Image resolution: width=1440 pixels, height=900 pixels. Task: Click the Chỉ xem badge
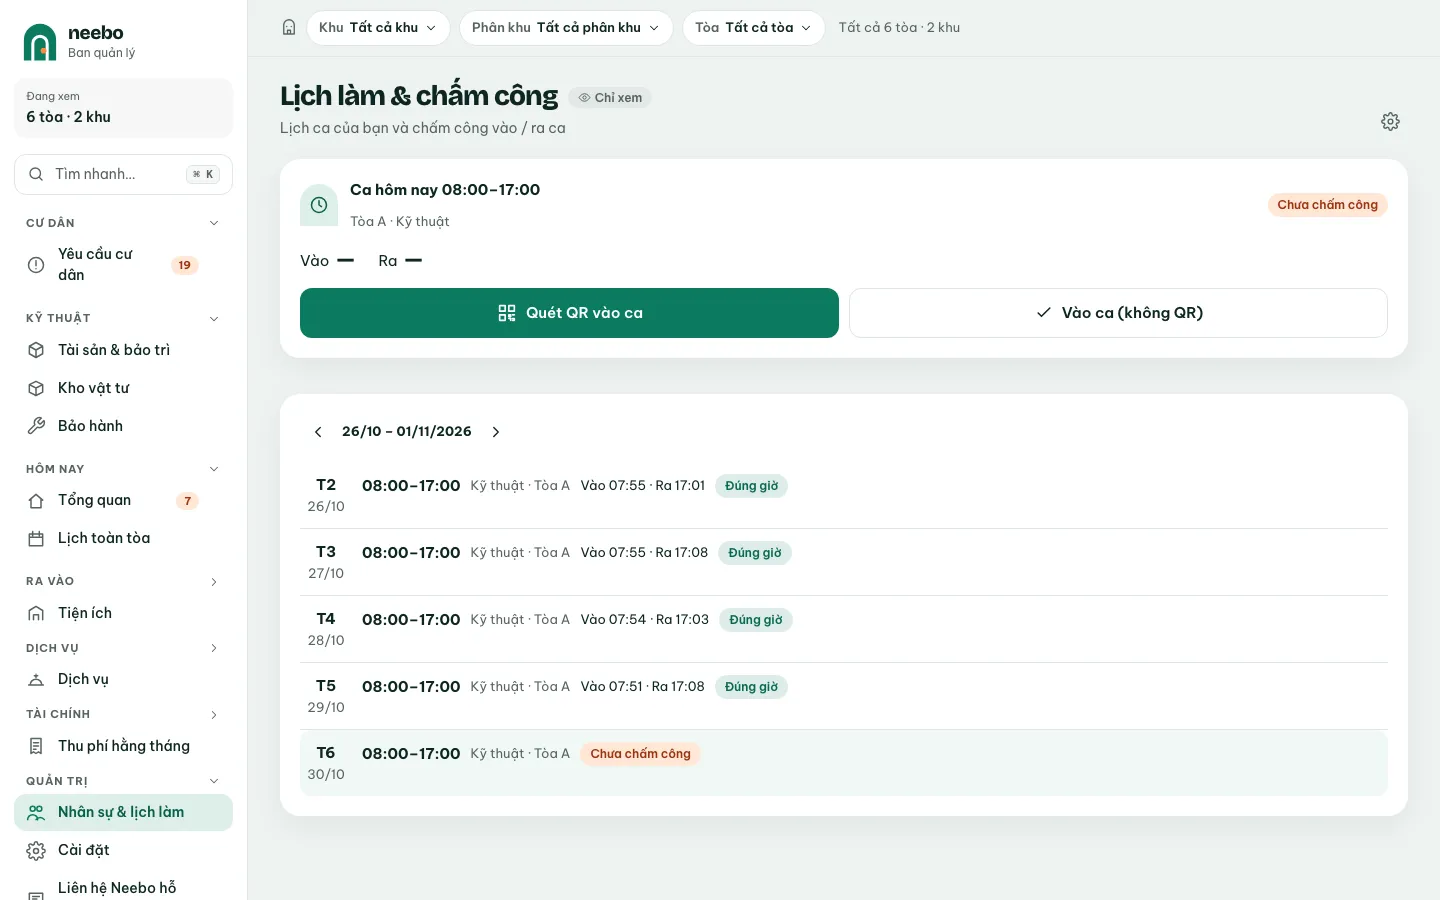coord(610,98)
